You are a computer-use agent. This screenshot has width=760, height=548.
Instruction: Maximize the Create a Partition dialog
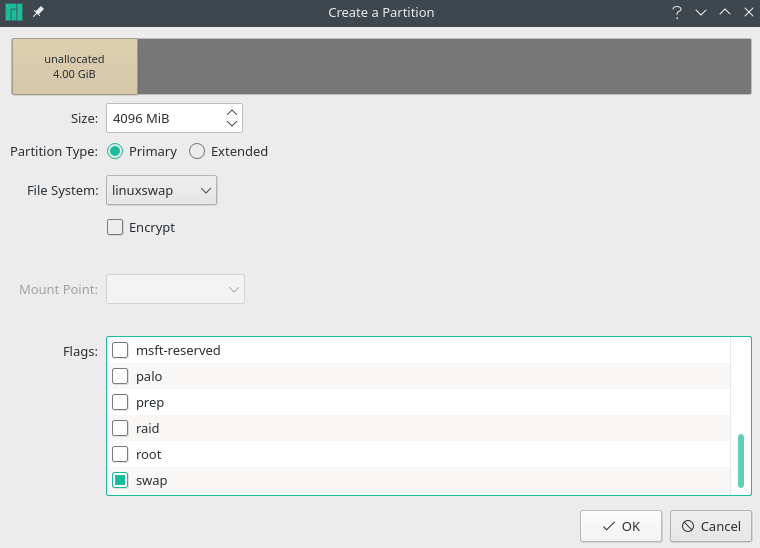click(725, 12)
